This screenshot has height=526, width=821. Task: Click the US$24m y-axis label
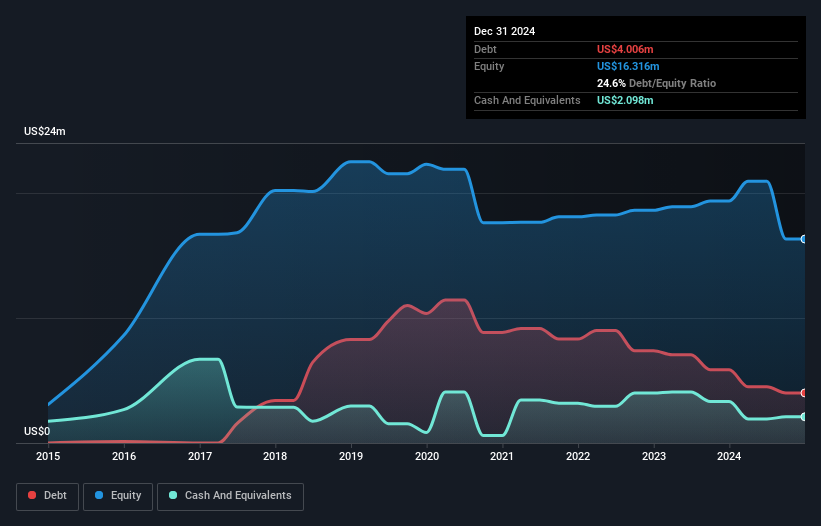[45, 131]
